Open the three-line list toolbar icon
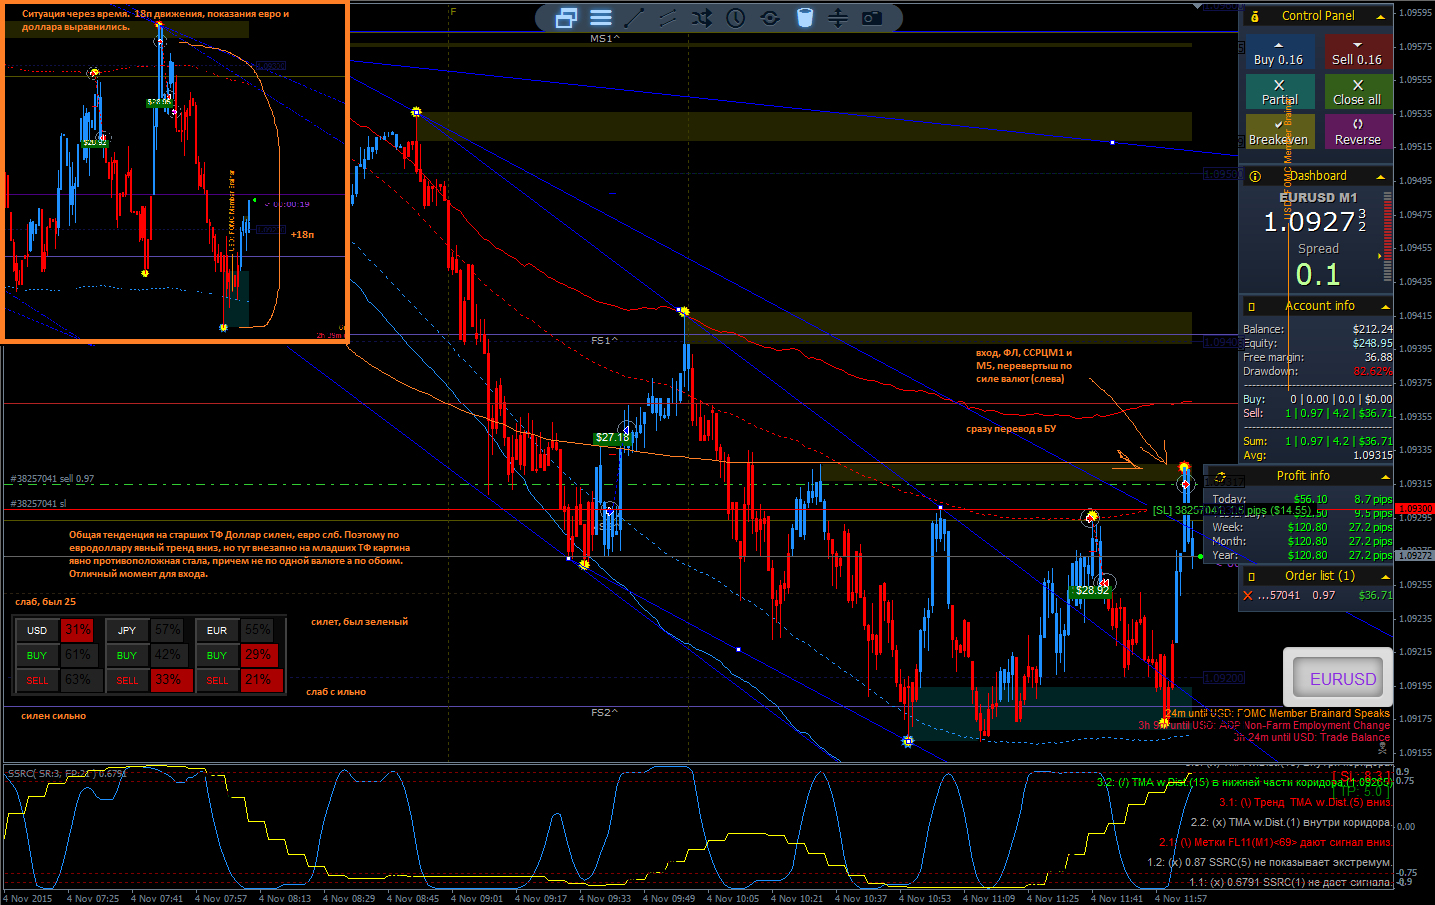 coord(600,18)
